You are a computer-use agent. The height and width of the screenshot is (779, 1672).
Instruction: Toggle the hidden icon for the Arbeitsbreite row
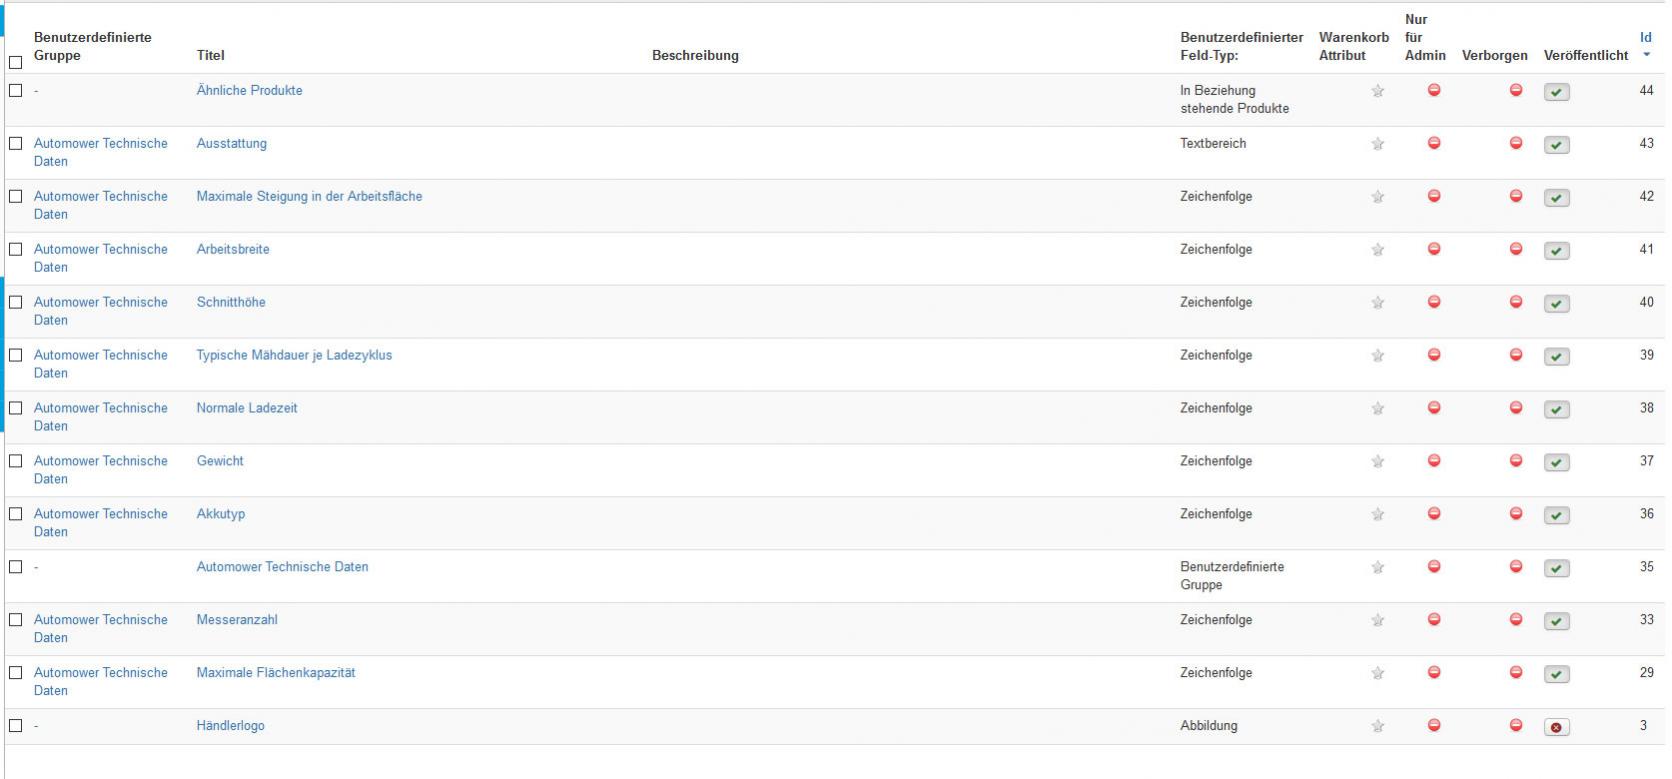point(1515,249)
